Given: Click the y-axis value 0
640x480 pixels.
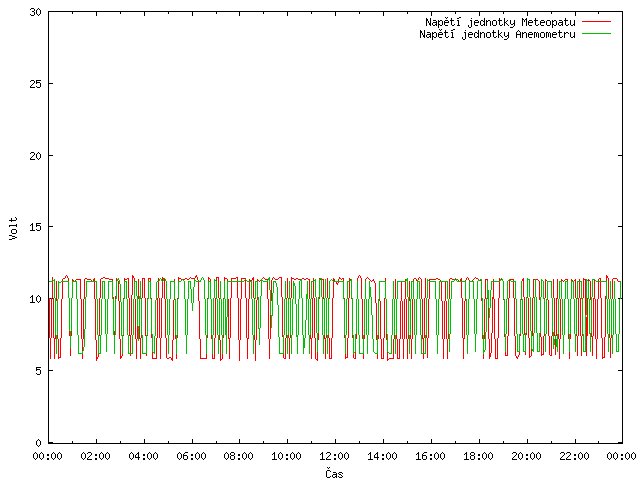Looking at the screenshot, I should [38, 443].
